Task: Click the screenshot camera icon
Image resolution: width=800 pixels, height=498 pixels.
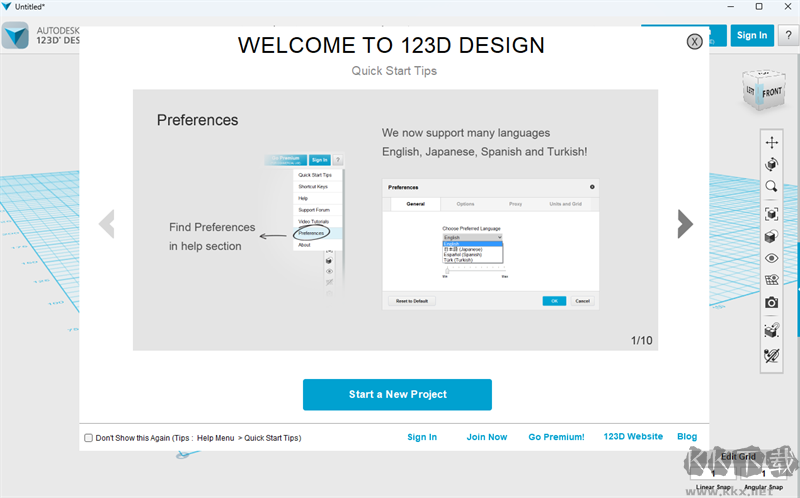Action: tap(771, 303)
